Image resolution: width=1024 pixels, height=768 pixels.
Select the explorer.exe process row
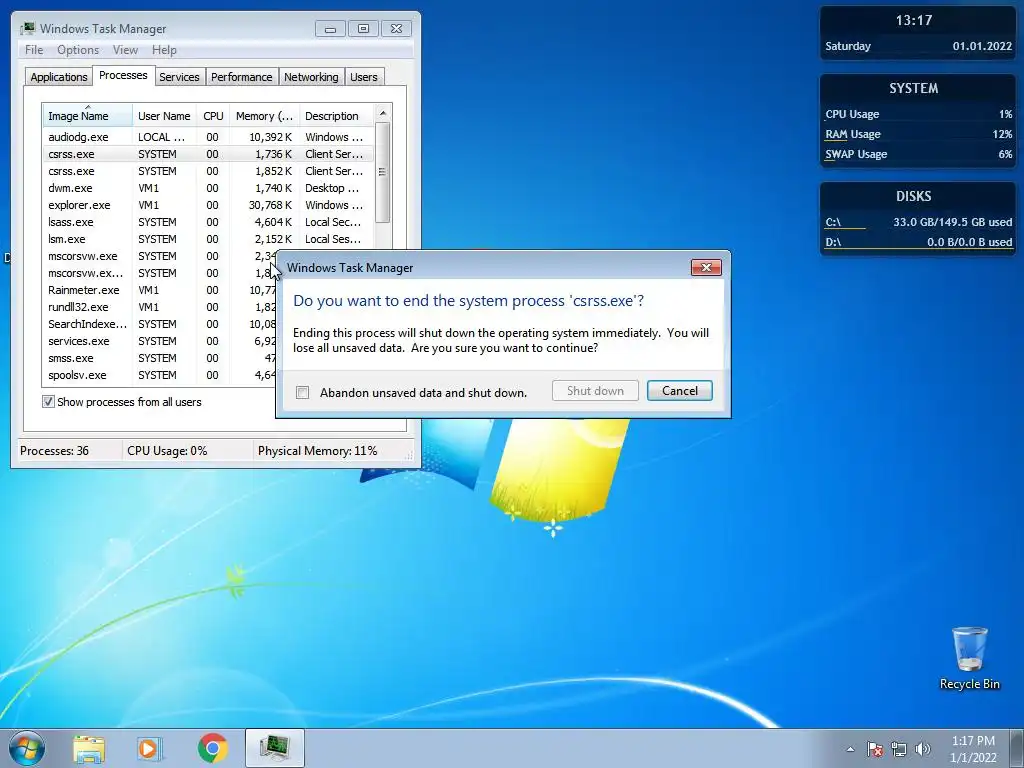click(x=208, y=205)
